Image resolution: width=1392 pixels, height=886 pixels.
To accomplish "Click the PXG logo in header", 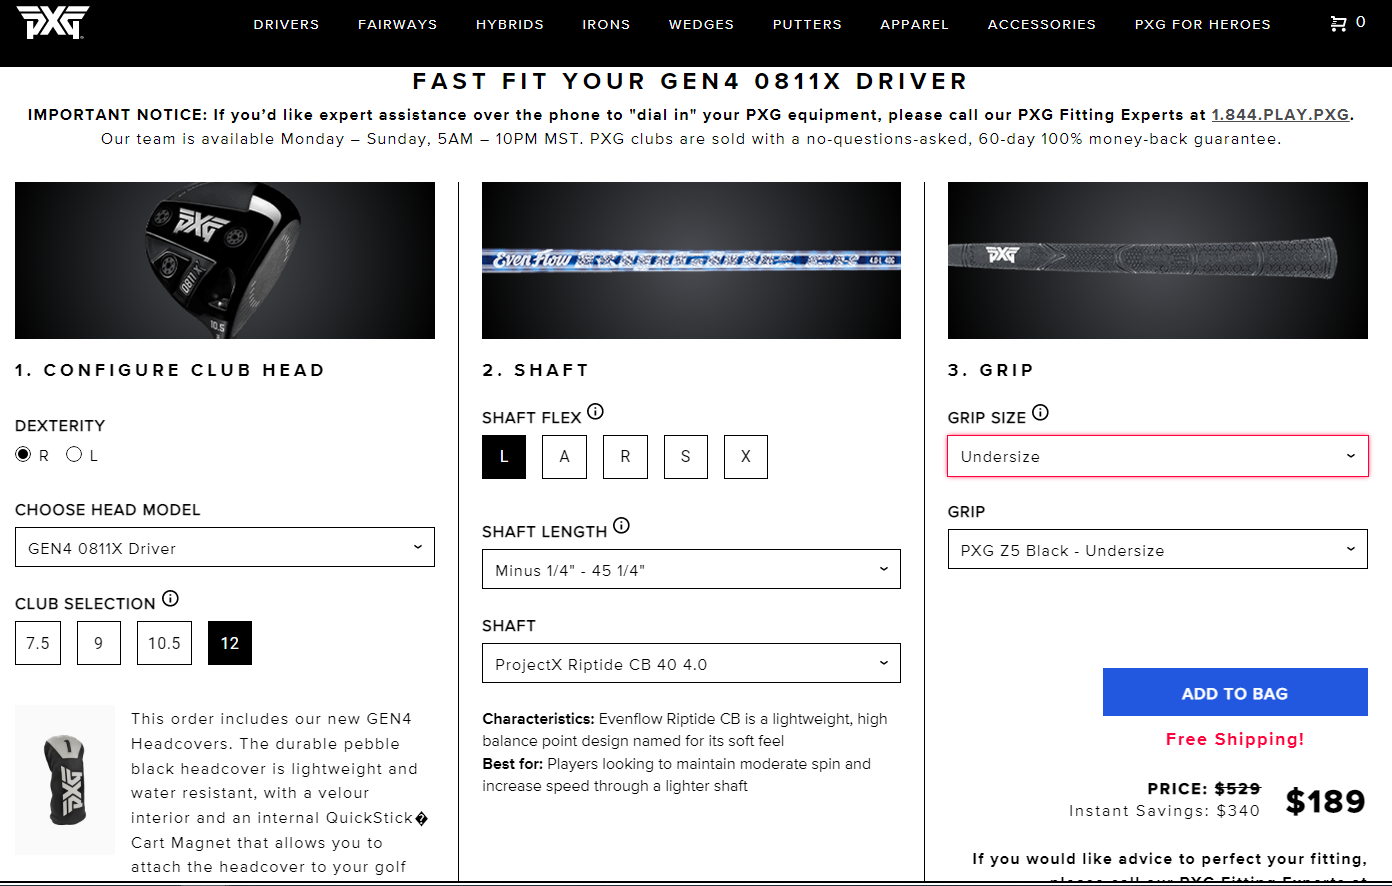I will (x=53, y=22).
